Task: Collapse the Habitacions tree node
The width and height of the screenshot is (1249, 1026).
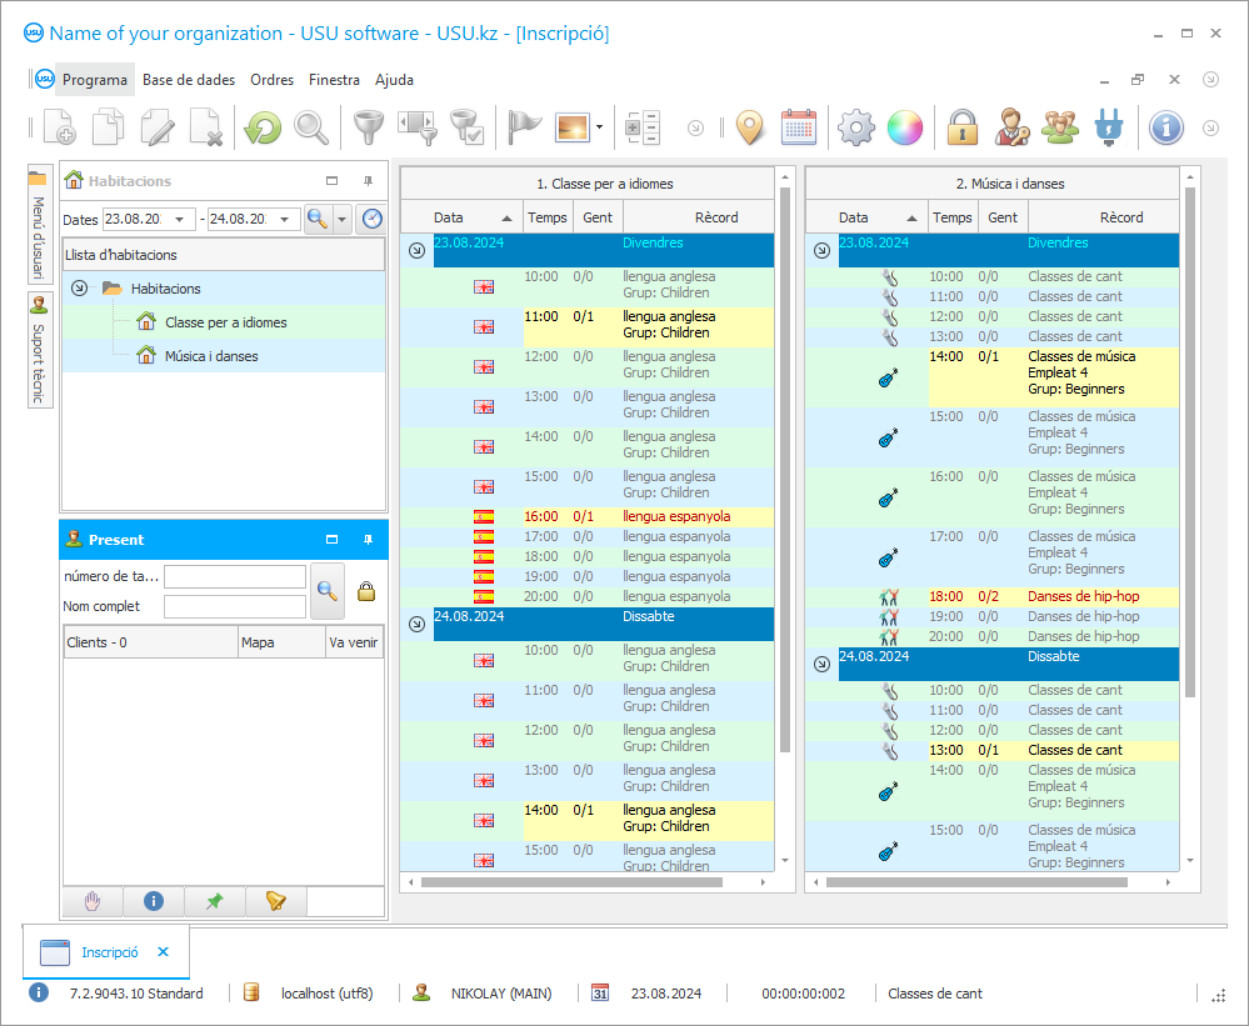Action: pyautogui.click(x=79, y=288)
